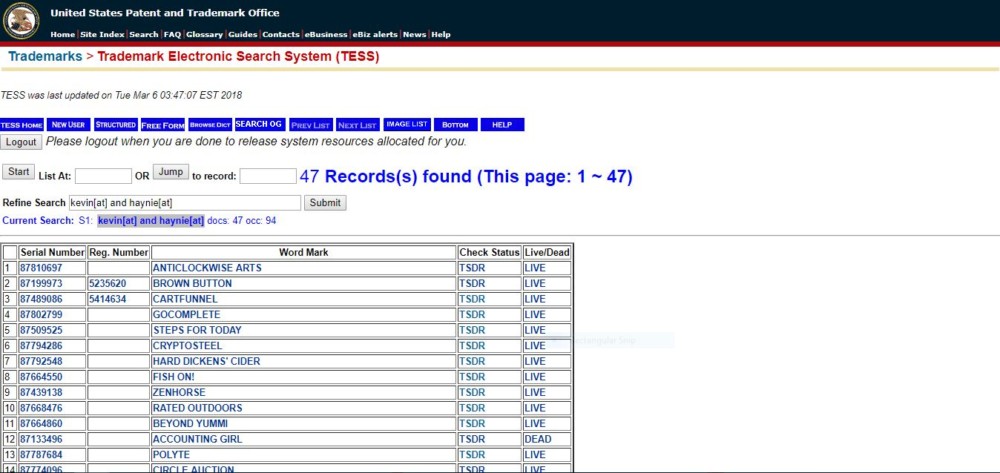Jump to Bottom of the page
This screenshot has width=1000, height=473.
[x=455, y=125]
